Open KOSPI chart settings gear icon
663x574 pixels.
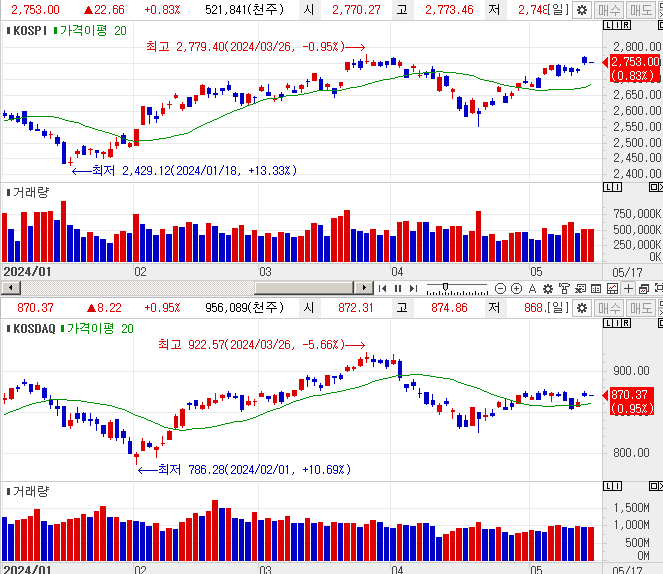582,10
